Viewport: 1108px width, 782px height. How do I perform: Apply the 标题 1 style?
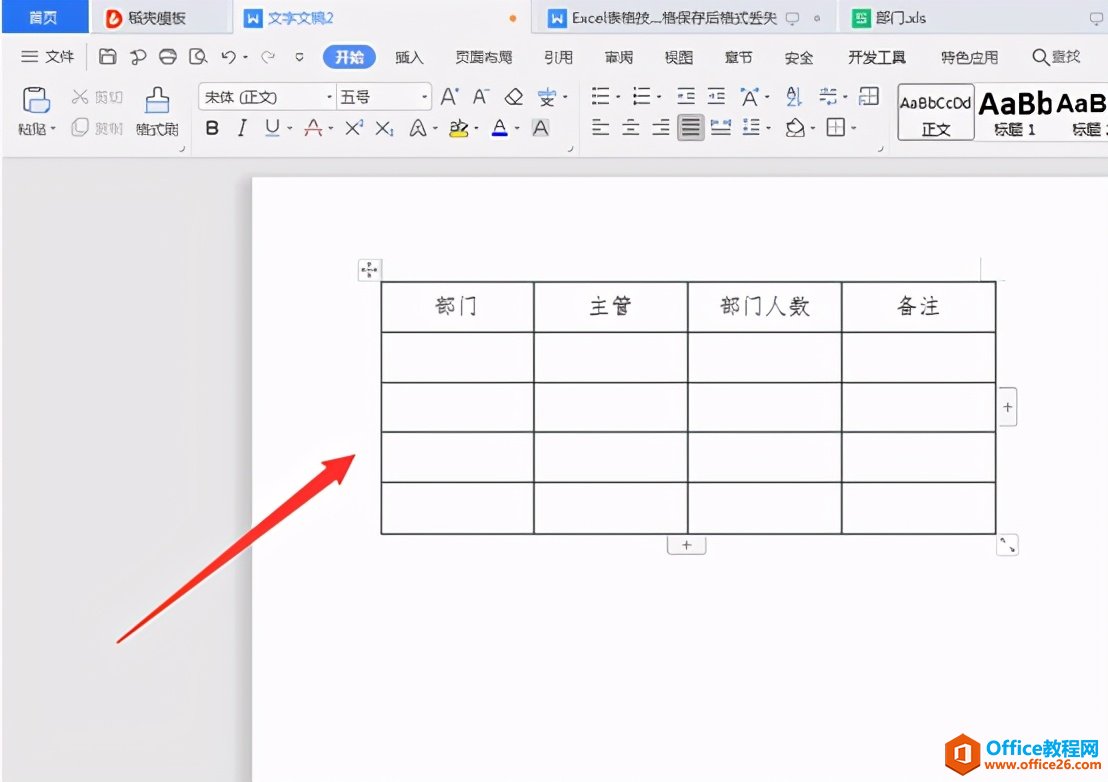click(x=1015, y=112)
